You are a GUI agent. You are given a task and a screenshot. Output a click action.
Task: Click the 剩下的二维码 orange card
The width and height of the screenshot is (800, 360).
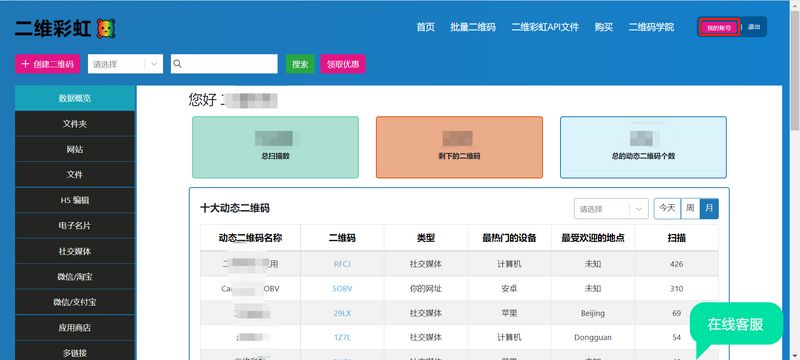[459, 147]
